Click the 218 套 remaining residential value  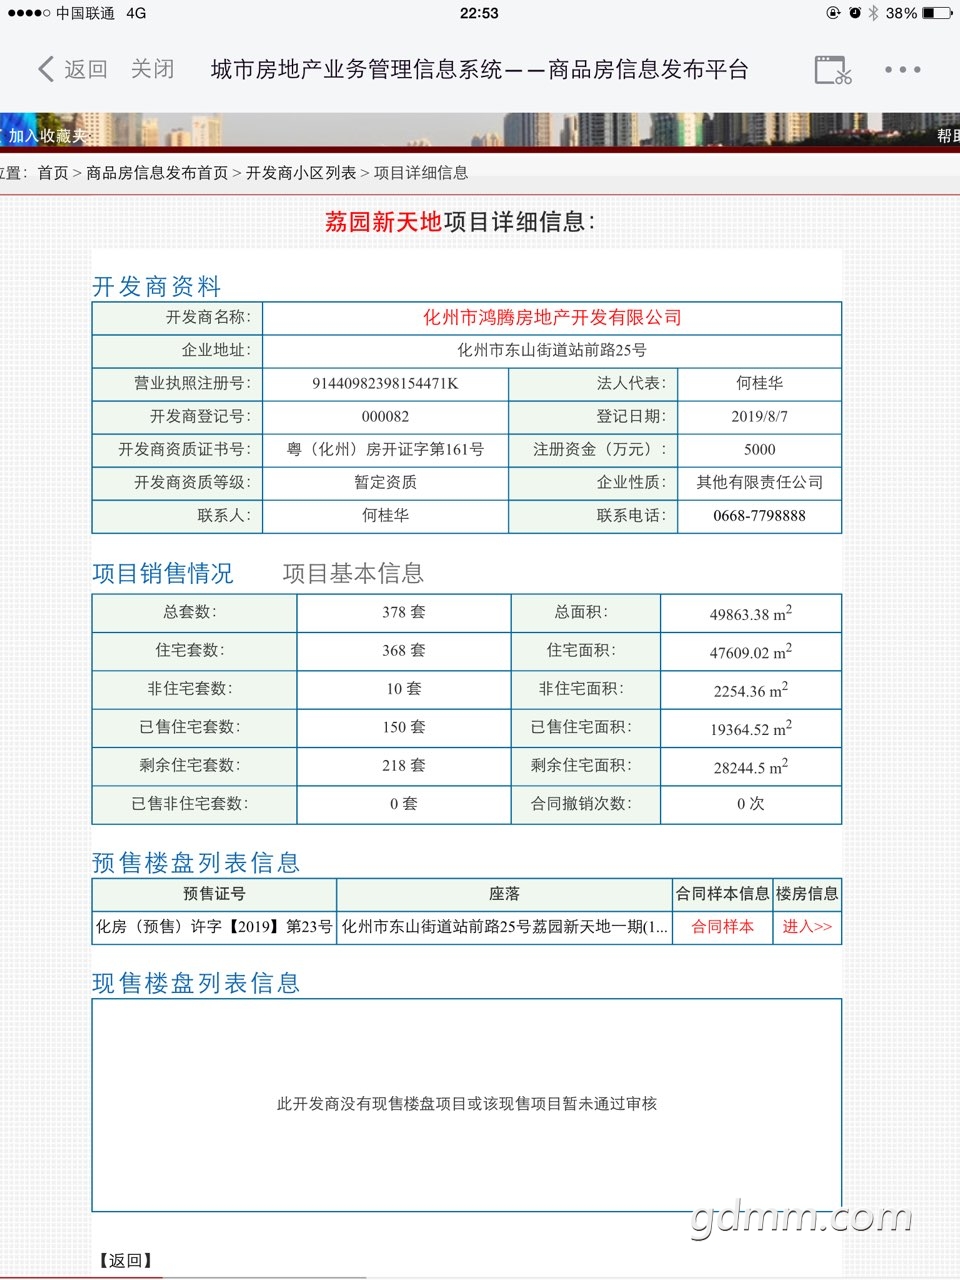click(404, 765)
